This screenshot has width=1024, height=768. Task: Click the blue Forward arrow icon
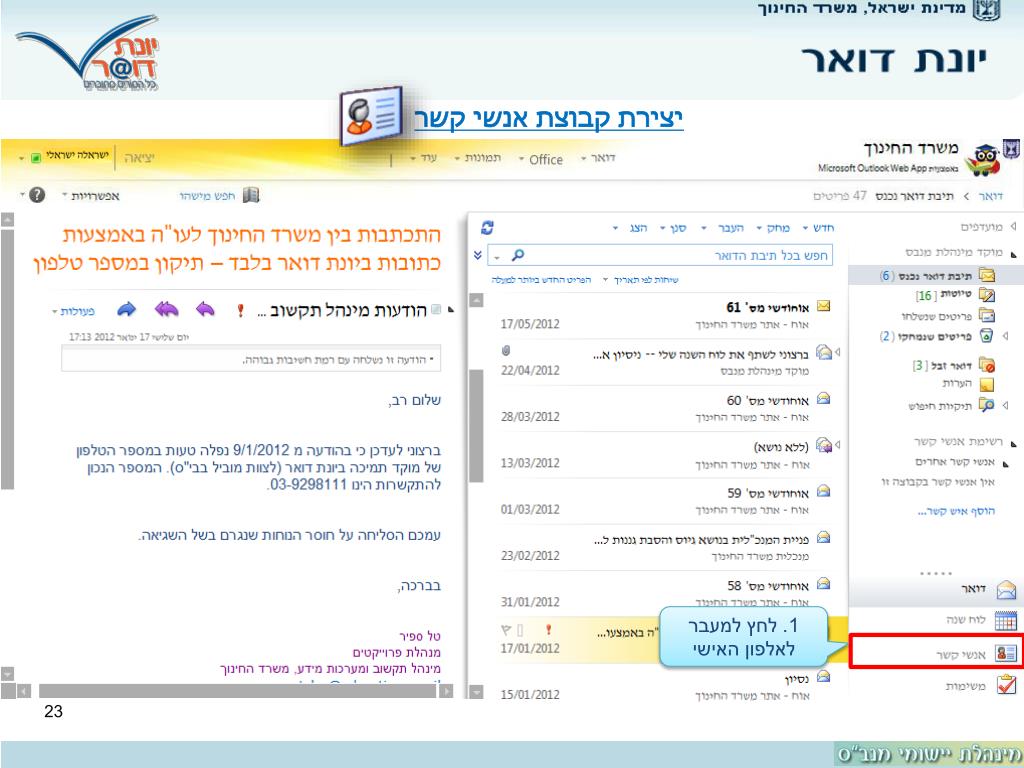[127, 309]
